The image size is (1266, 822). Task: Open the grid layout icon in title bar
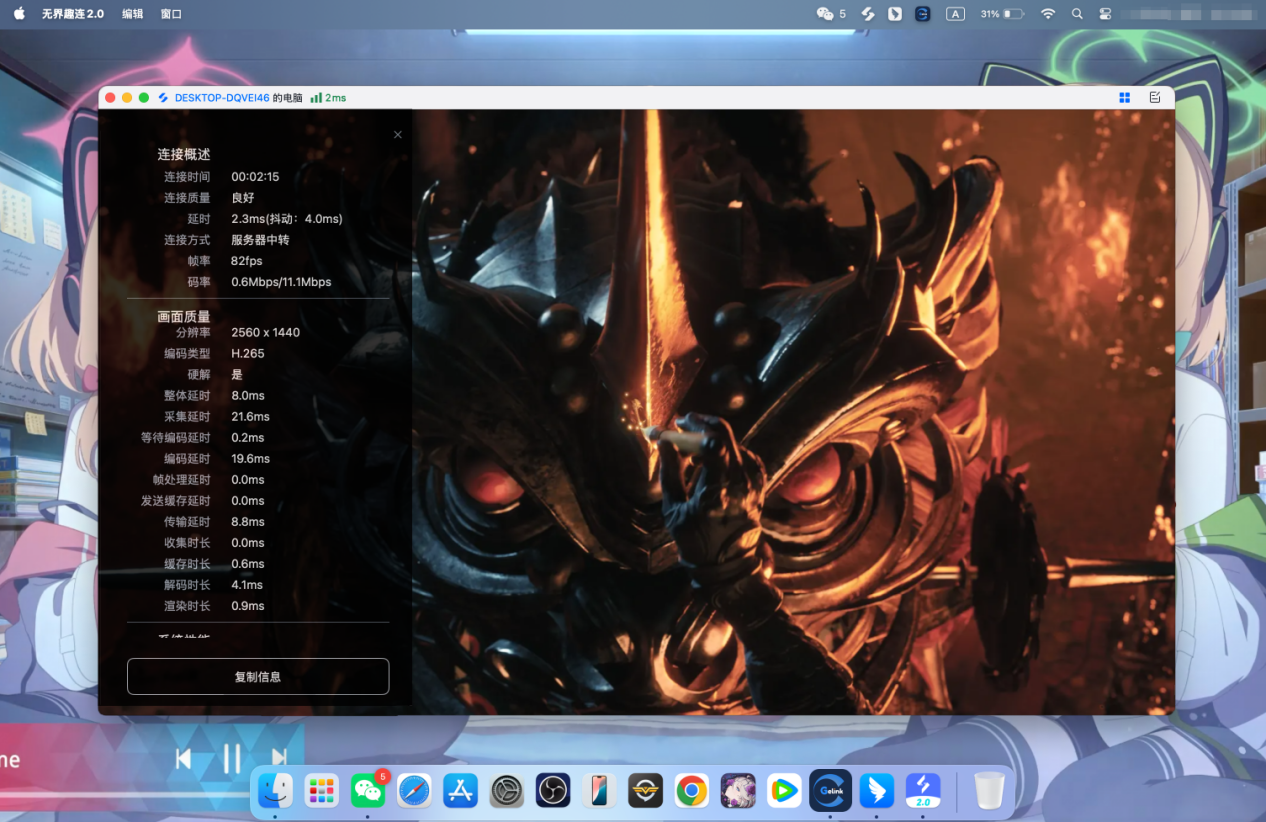[1125, 97]
